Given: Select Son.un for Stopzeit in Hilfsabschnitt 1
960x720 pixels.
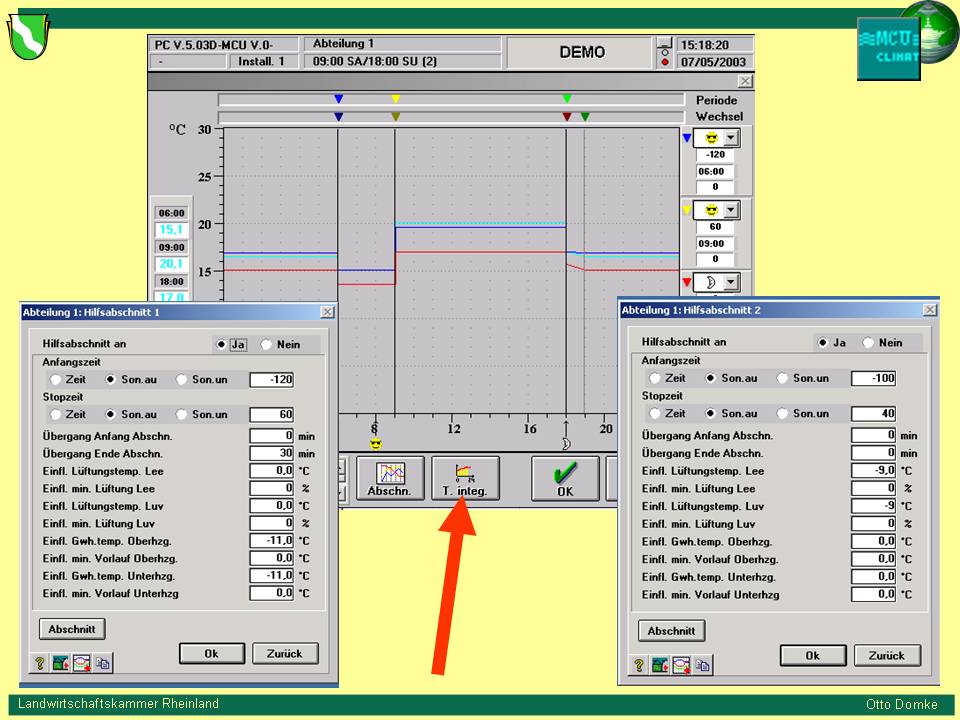Looking at the screenshot, I should coord(182,414).
